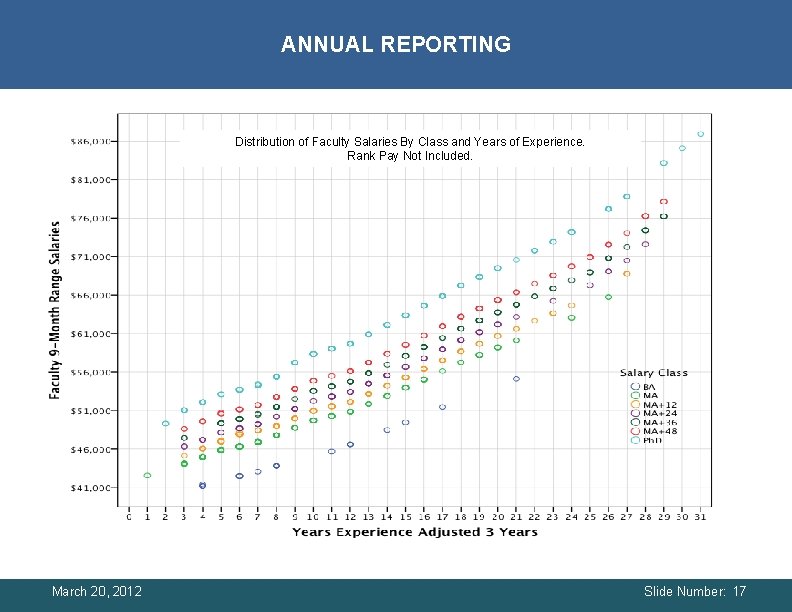Click the x-axis tick label 28
The height and width of the screenshot is (612, 792).
645,517
